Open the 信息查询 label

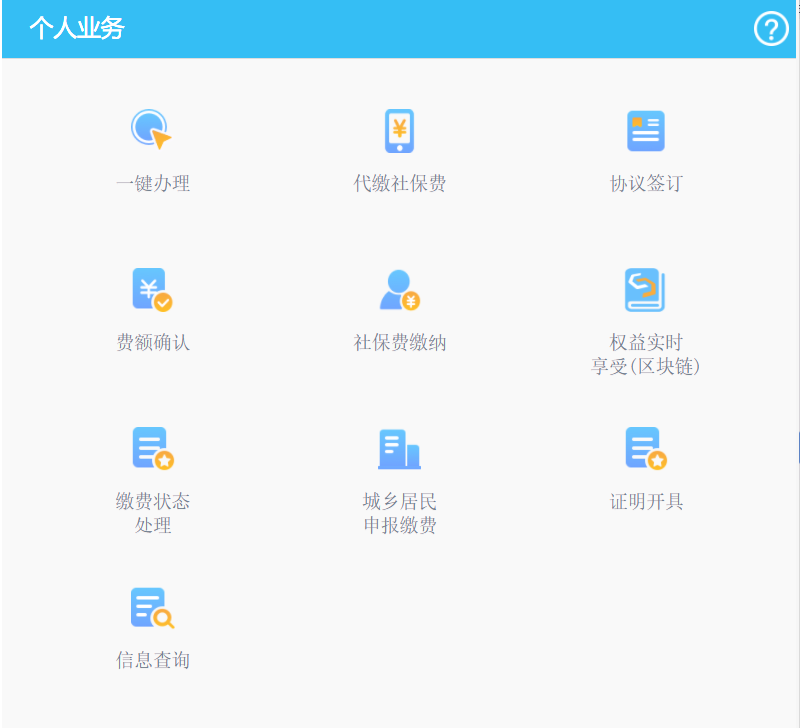[153, 660]
